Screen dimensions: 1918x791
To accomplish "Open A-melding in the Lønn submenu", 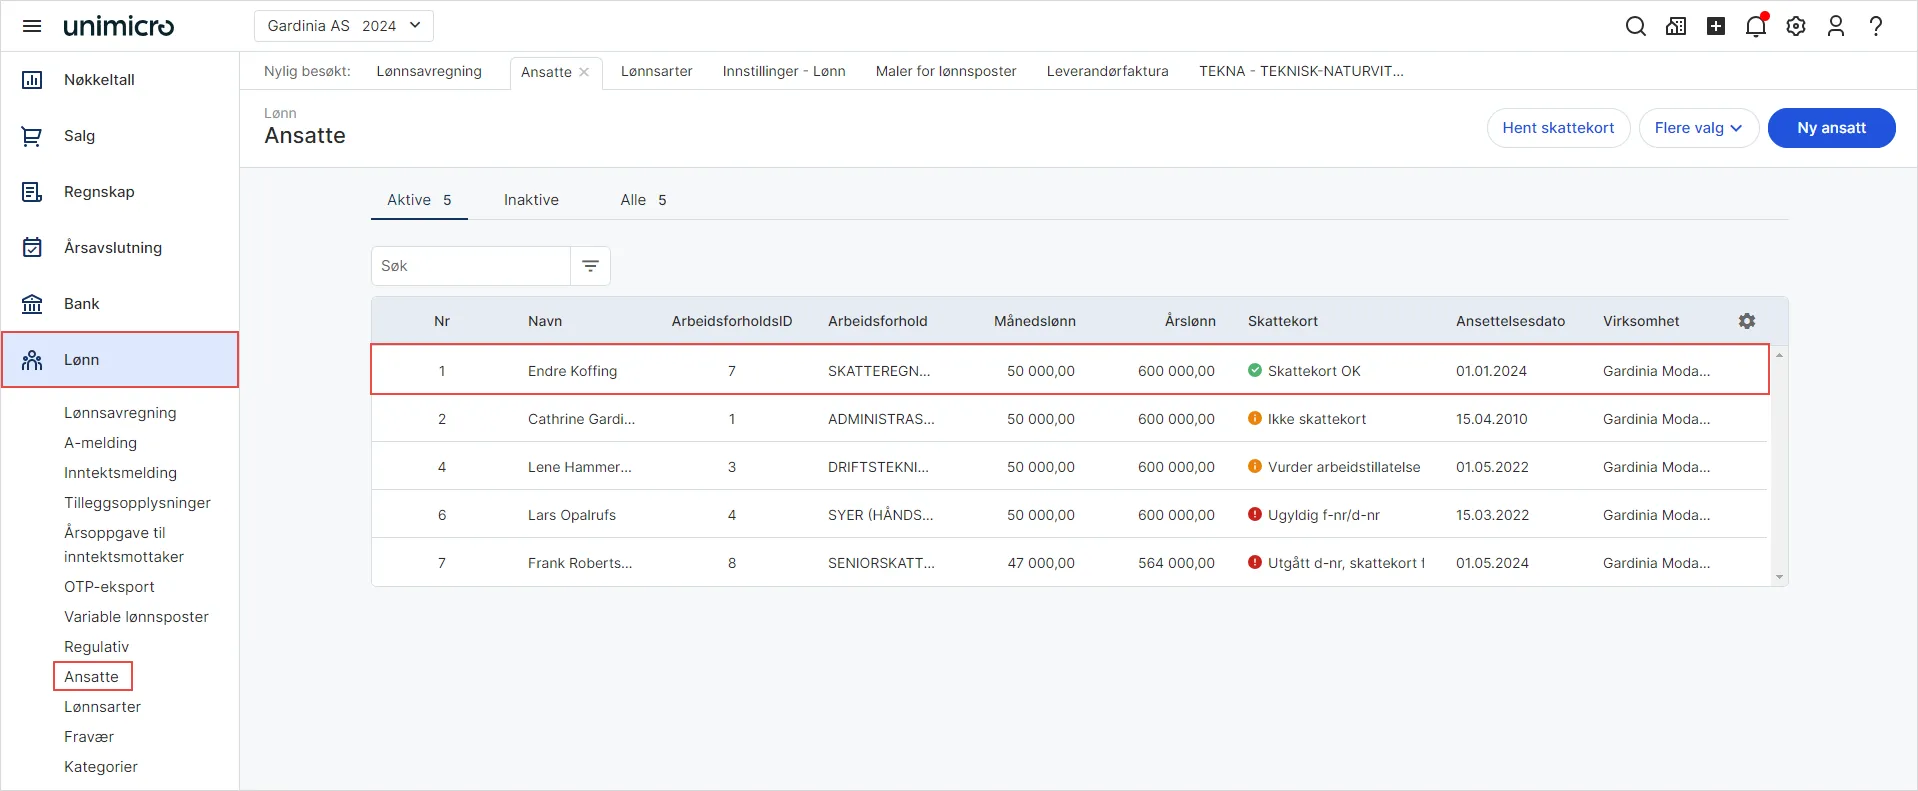I will click(100, 443).
